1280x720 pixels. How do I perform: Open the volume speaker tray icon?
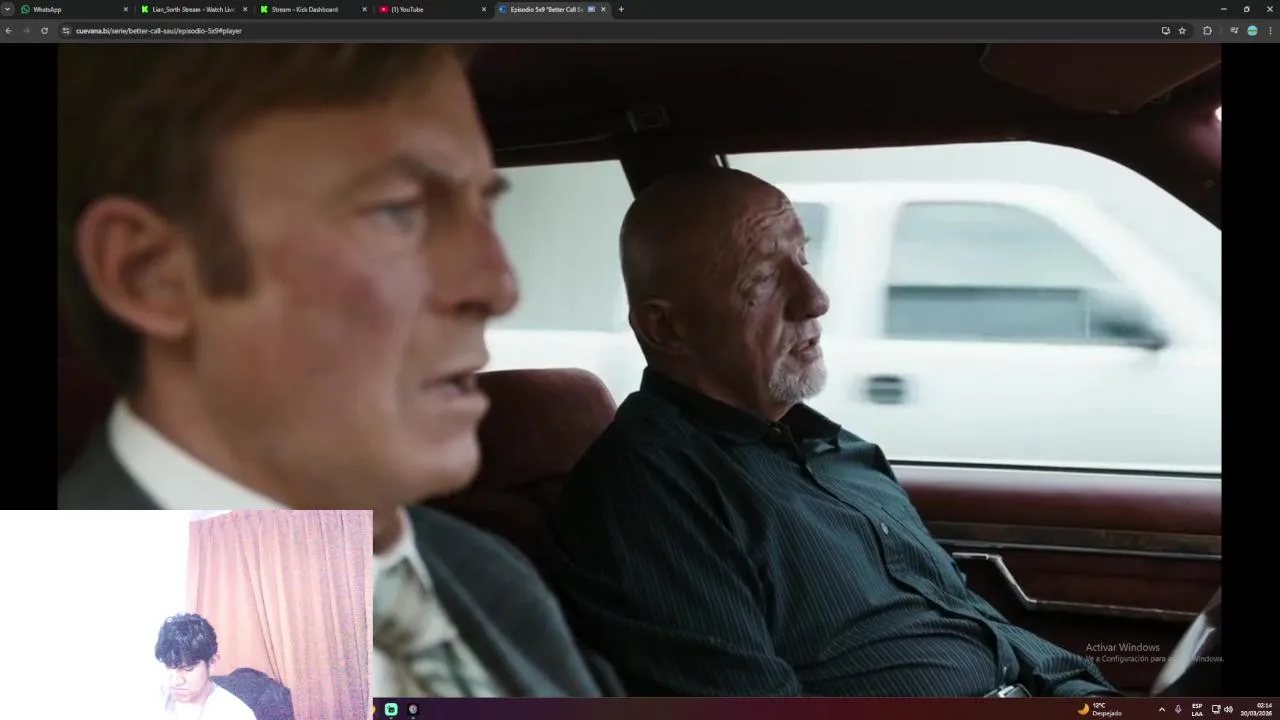[x=1228, y=709]
